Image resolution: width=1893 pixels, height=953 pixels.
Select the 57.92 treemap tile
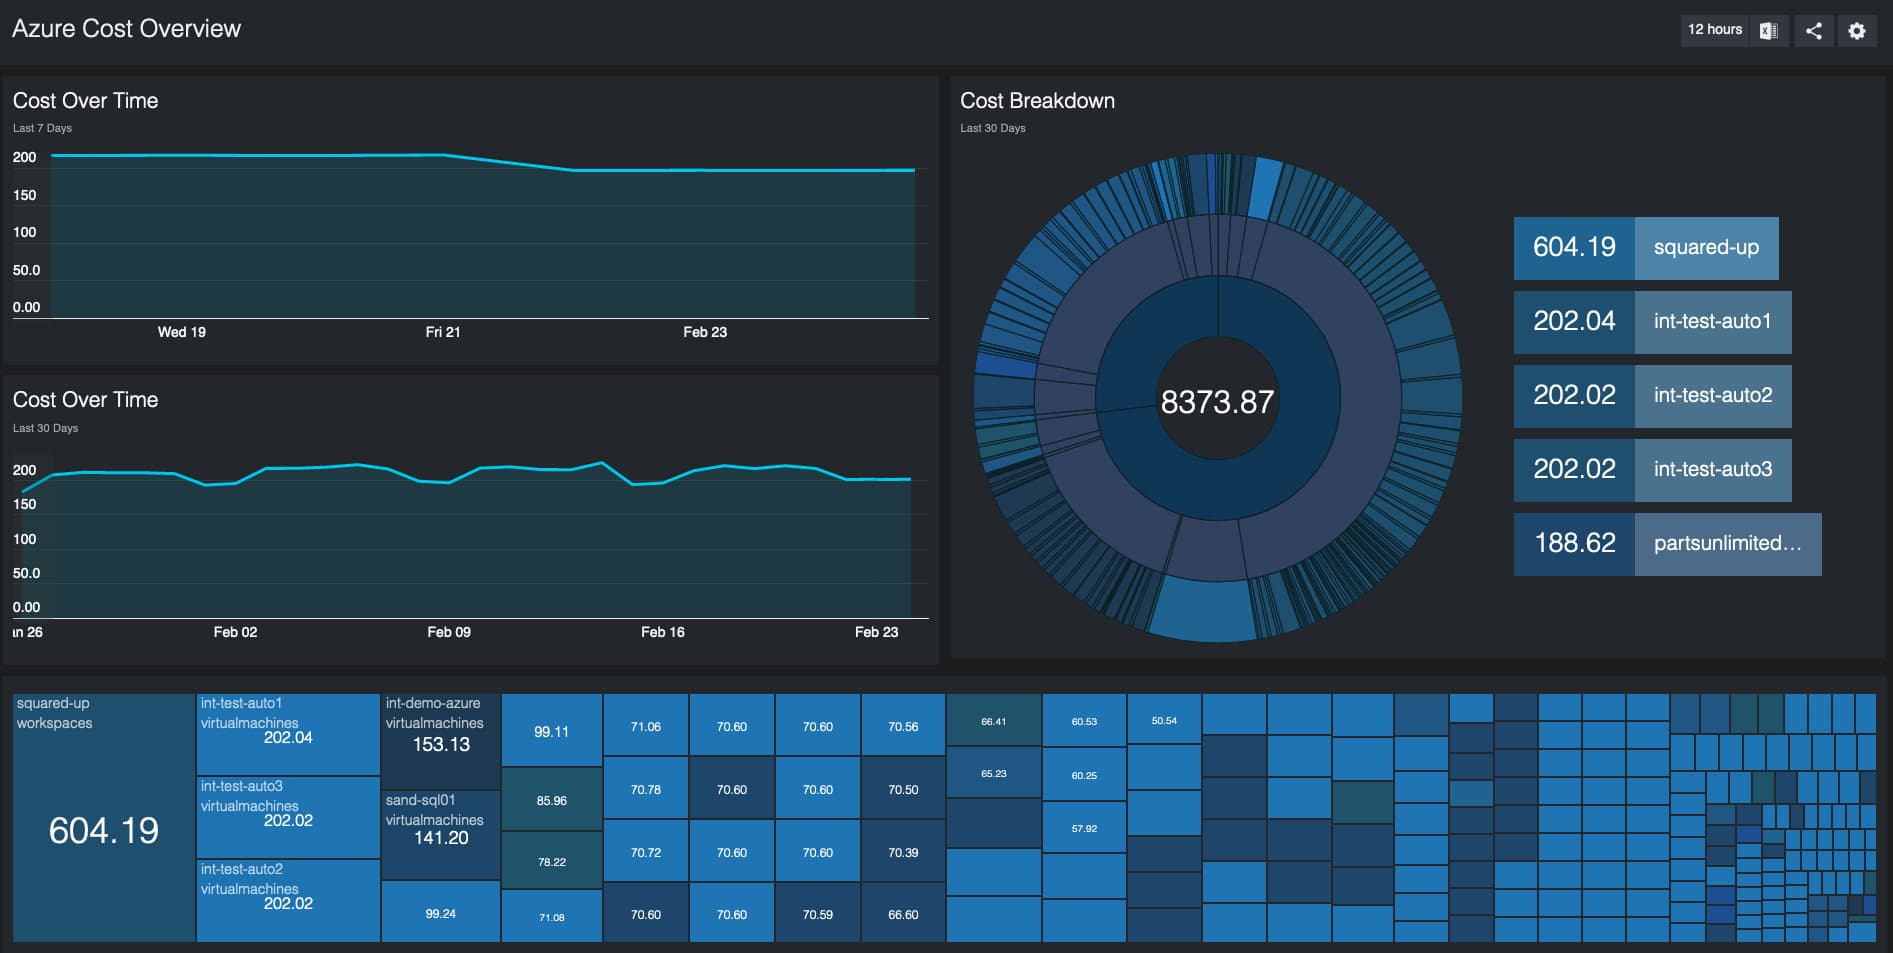pos(1084,828)
